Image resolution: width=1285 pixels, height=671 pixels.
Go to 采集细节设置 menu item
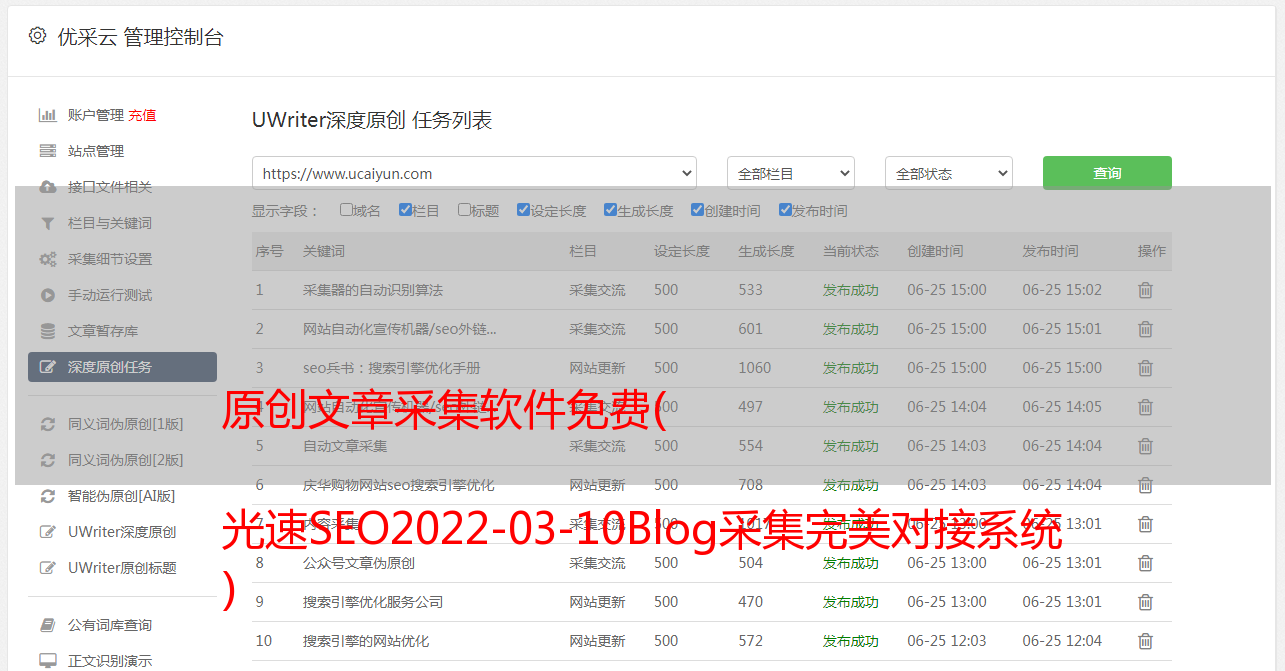(110, 259)
